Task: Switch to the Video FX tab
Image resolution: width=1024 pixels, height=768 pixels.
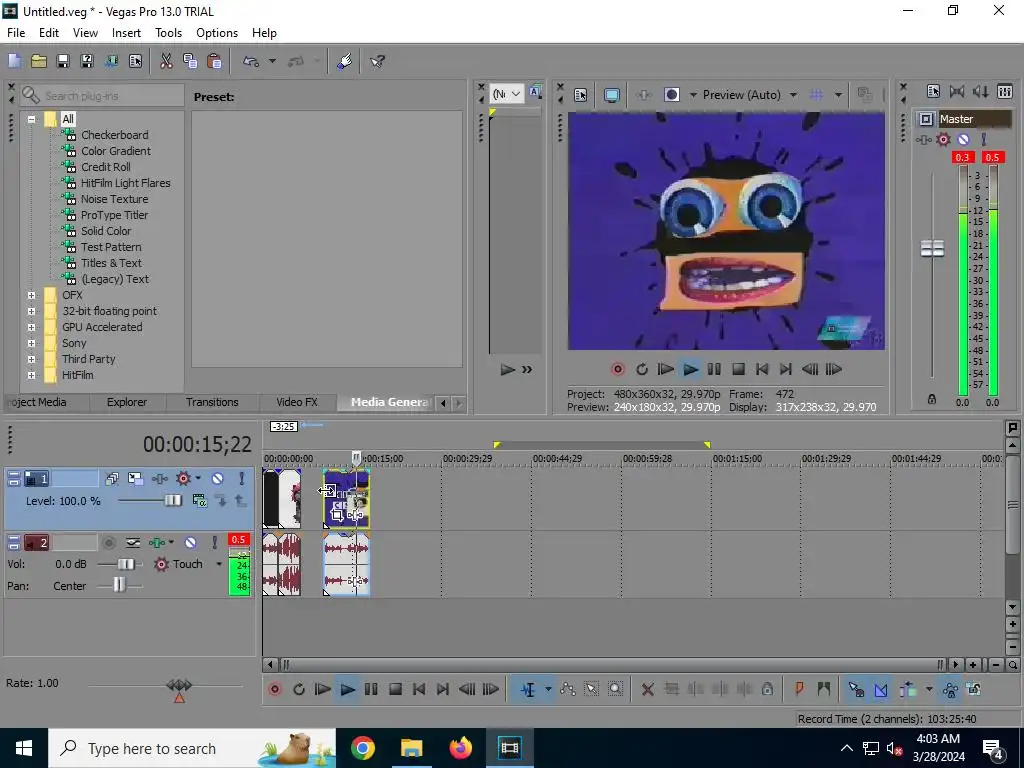Action: pyautogui.click(x=297, y=402)
